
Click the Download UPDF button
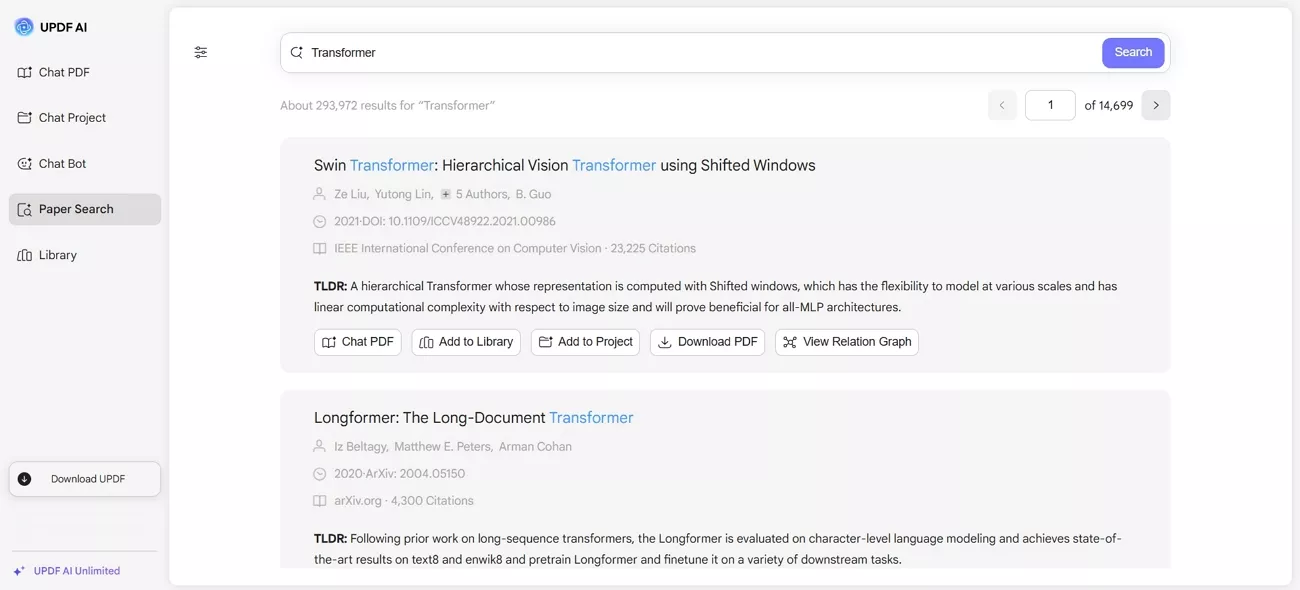[x=85, y=478]
